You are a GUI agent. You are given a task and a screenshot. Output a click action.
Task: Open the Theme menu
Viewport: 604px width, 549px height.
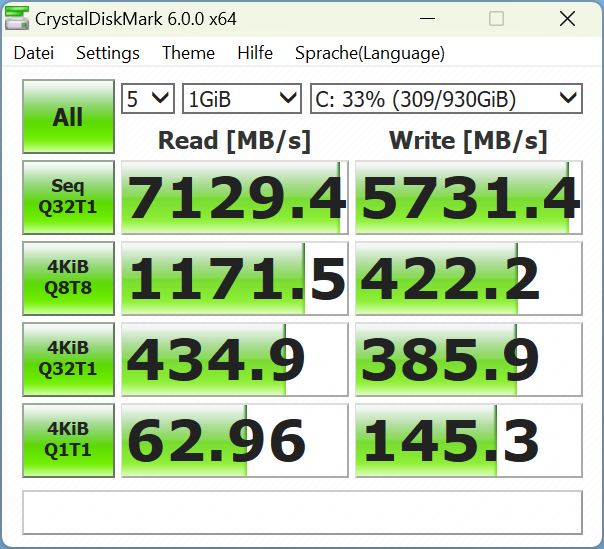tap(188, 53)
